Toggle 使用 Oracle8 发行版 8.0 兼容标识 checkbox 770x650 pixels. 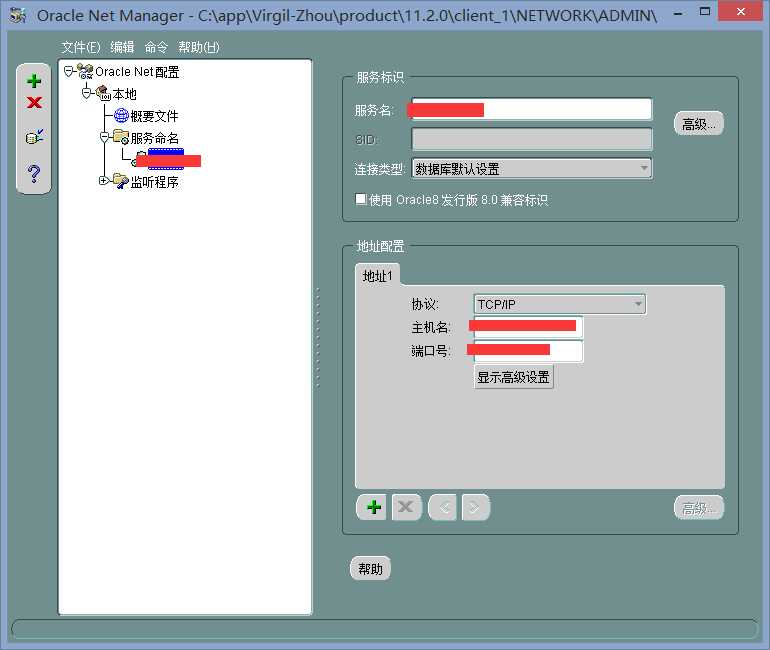tap(361, 199)
